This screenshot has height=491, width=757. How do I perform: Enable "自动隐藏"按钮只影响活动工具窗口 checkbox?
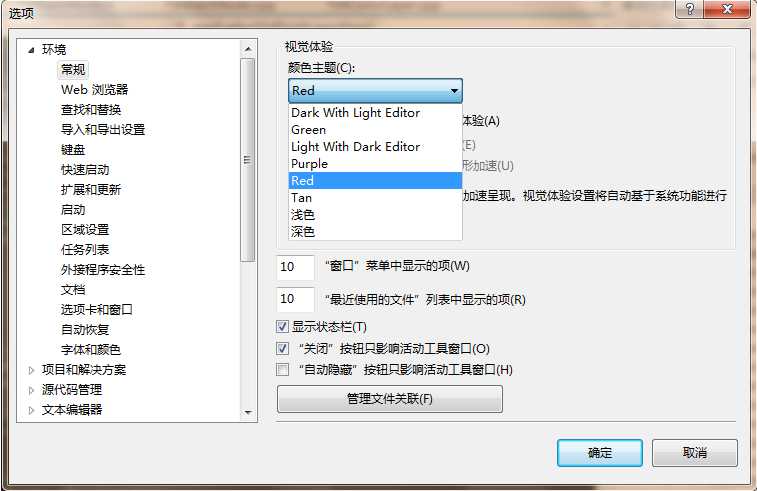pyautogui.click(x=282, y=369)
